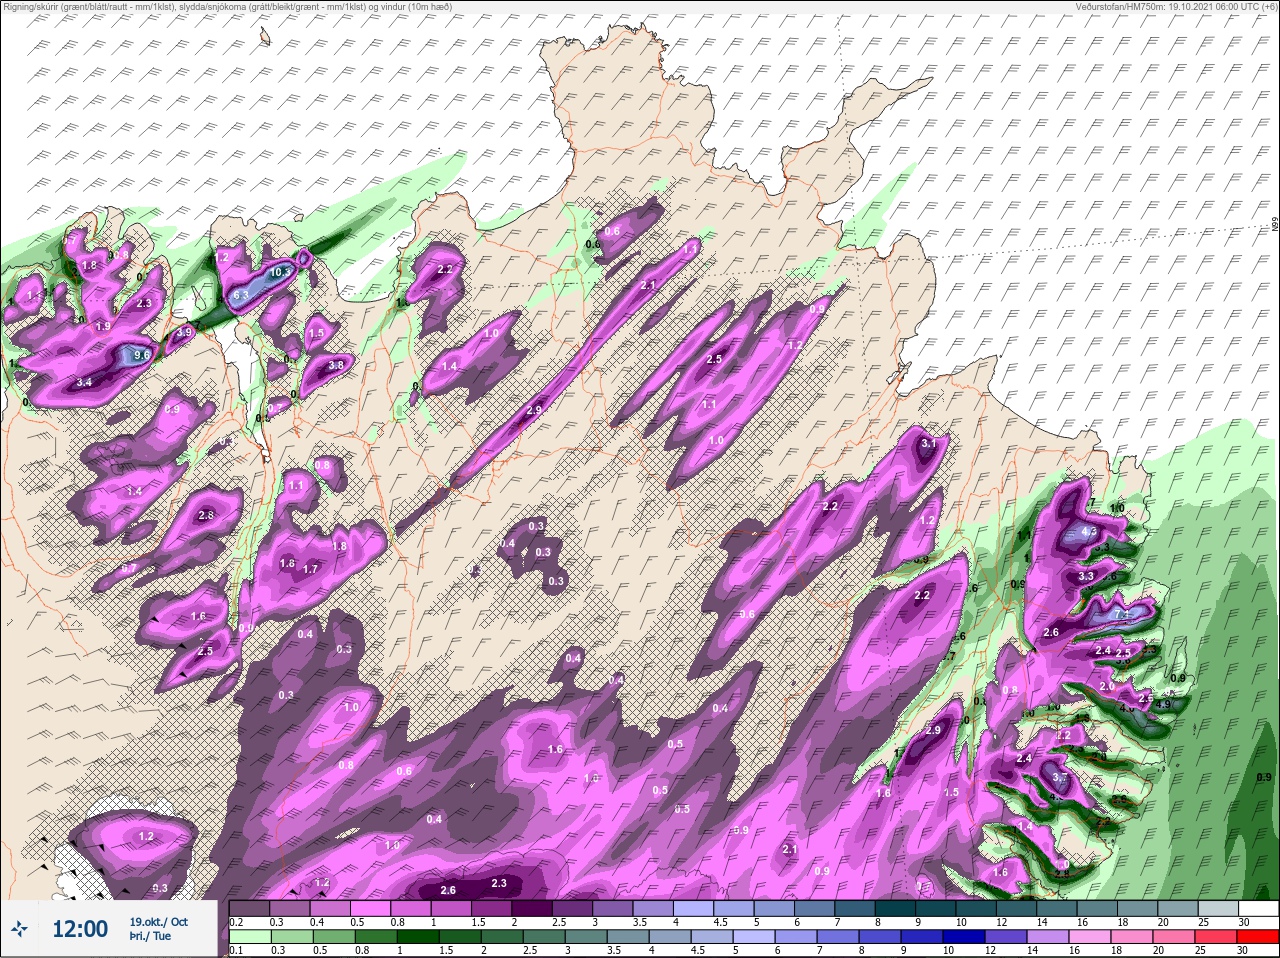Click the '3.4' precipitation value on the map
The image size is (1280, 958).
[84, 382]
